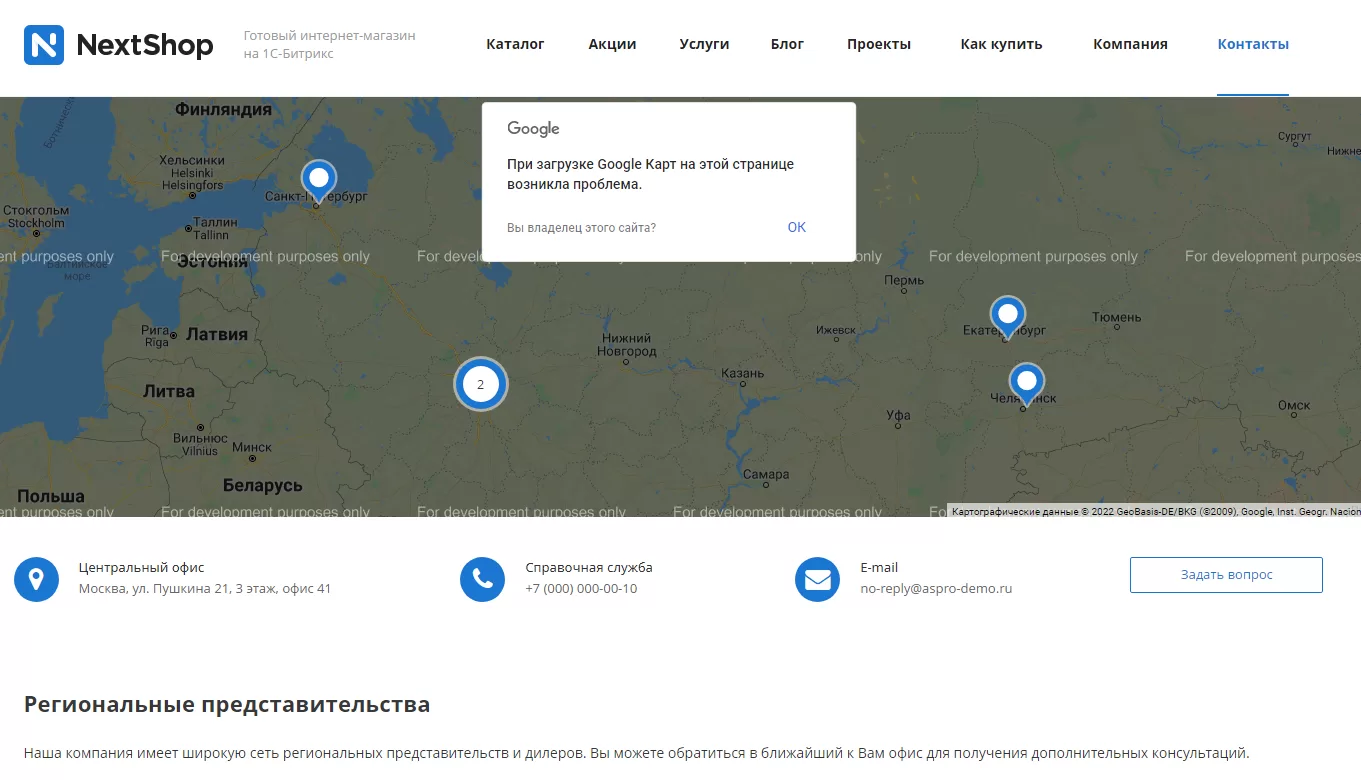Screen dimensions: 1361x780
Task: Click the phone number +7 (000) 000-00-10
Action: coord(581,589)
